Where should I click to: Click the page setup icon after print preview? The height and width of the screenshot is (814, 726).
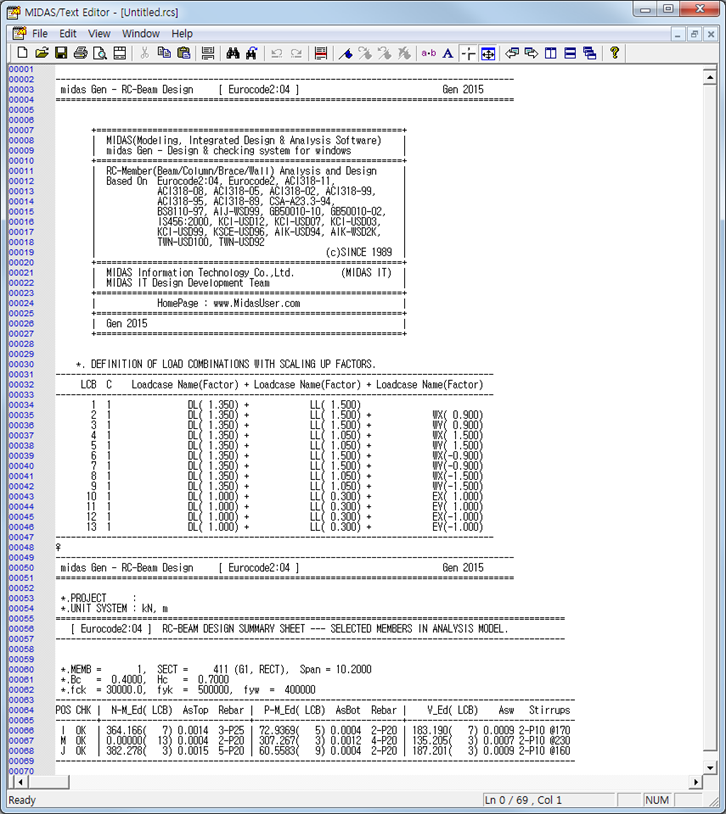point(120,53)
